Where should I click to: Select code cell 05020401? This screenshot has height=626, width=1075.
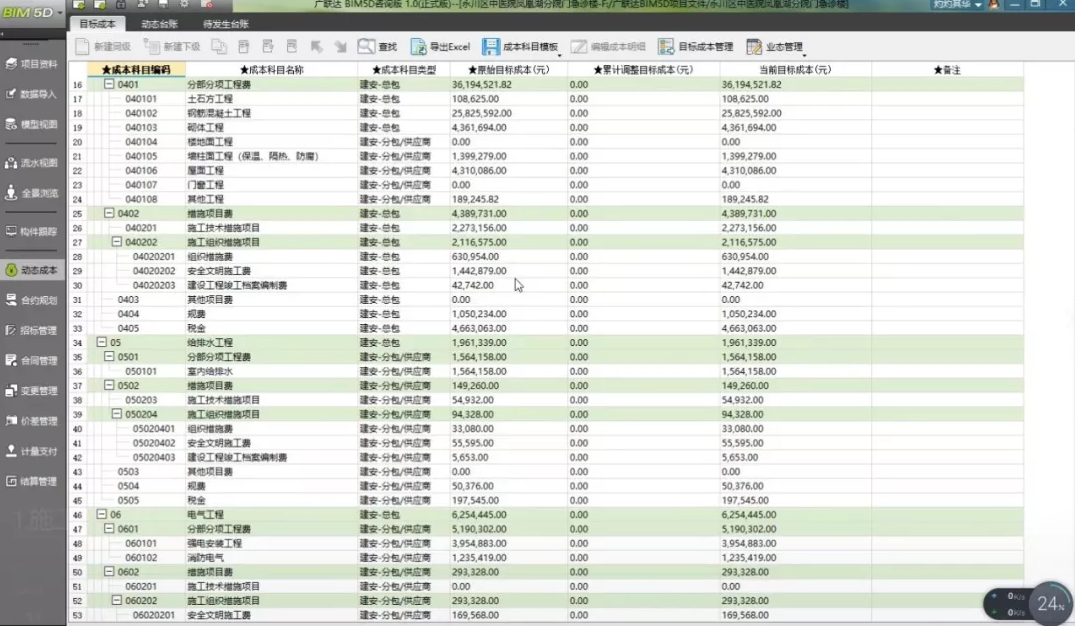[154, 429]
